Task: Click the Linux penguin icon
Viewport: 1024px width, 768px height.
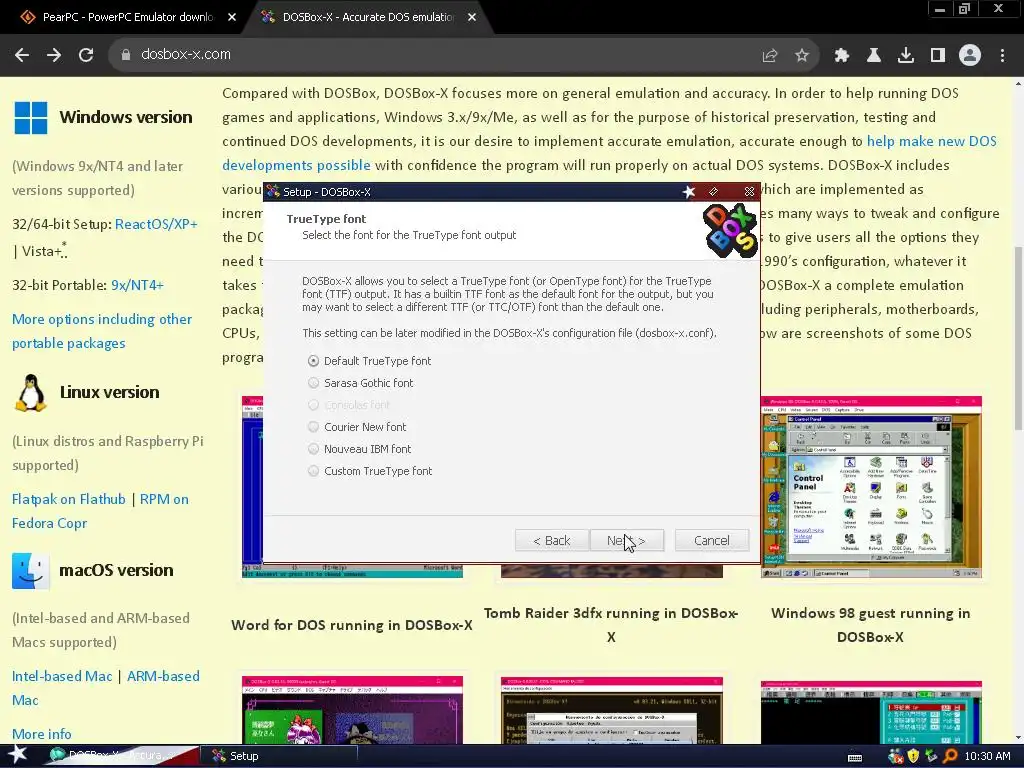Action: (31, 393)
